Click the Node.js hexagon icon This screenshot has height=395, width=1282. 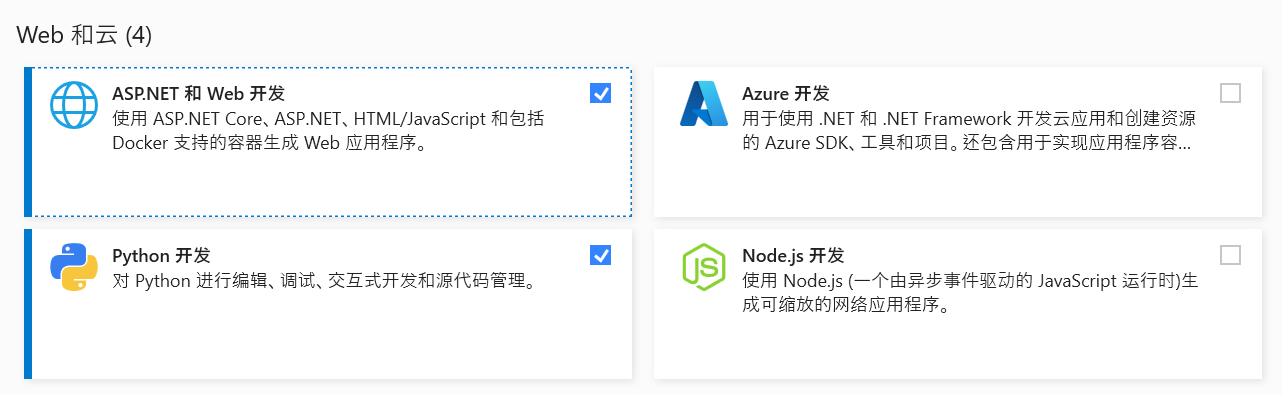(x=704, y=266)
